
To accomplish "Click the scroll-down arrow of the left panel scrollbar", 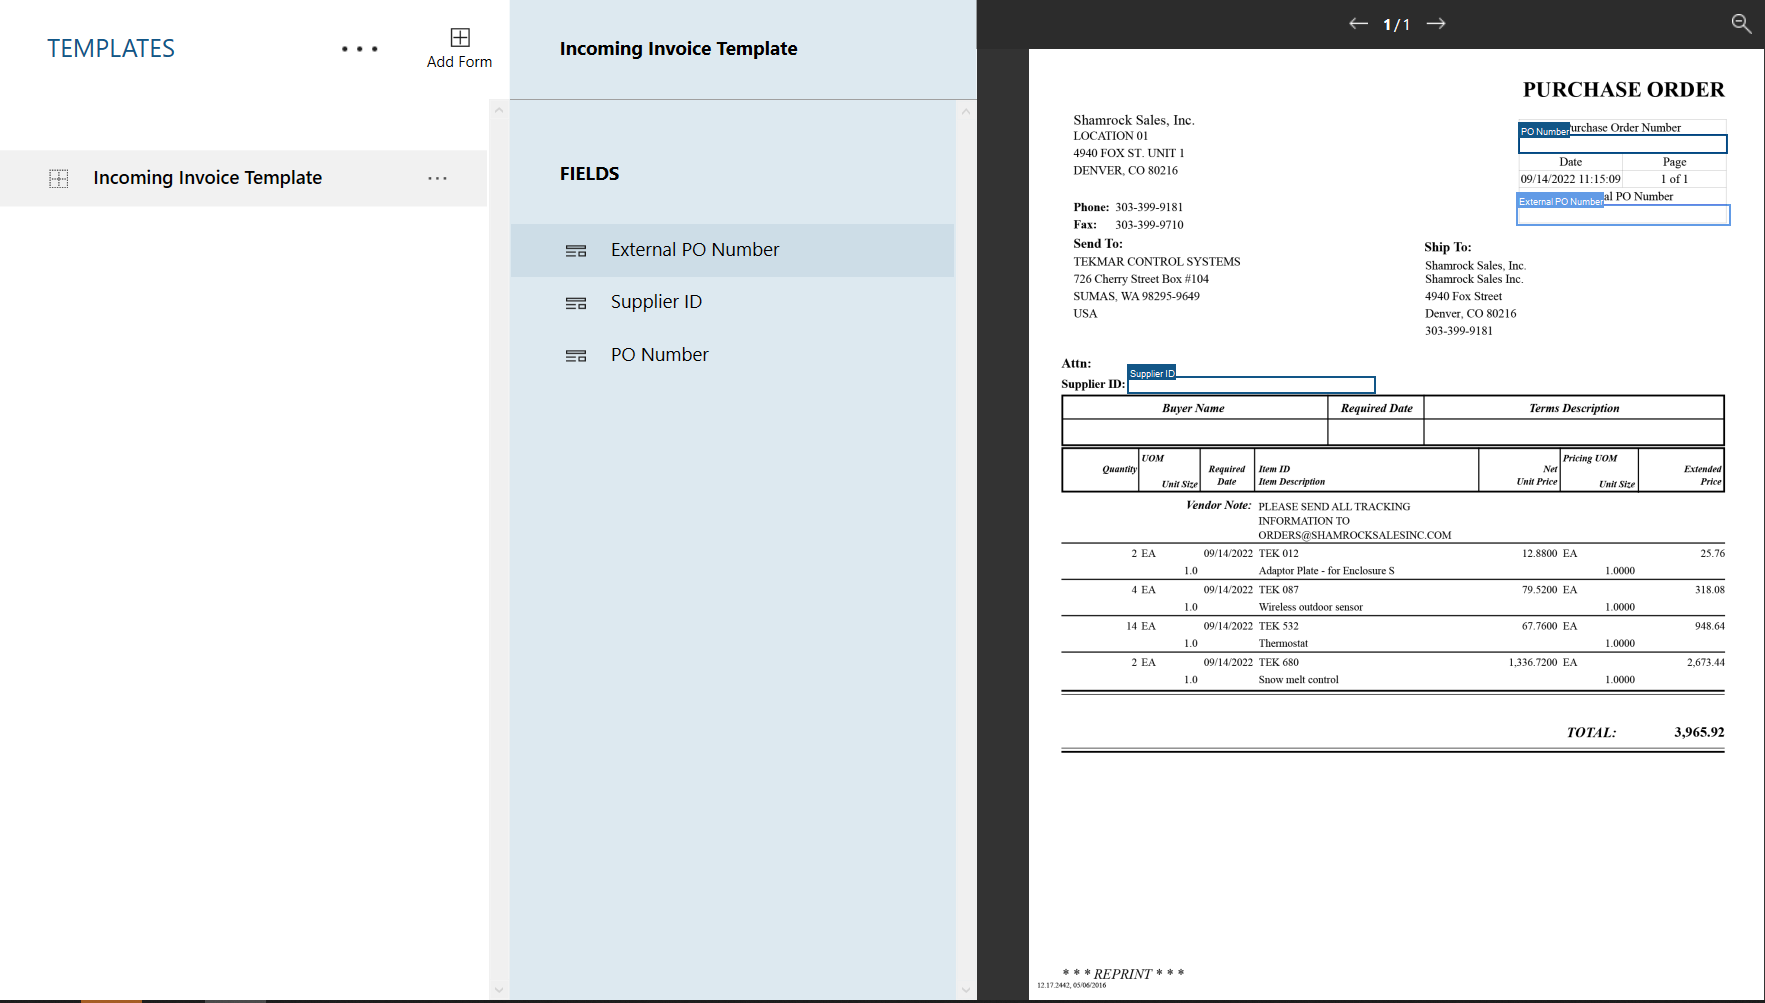I will coord(497,990).
